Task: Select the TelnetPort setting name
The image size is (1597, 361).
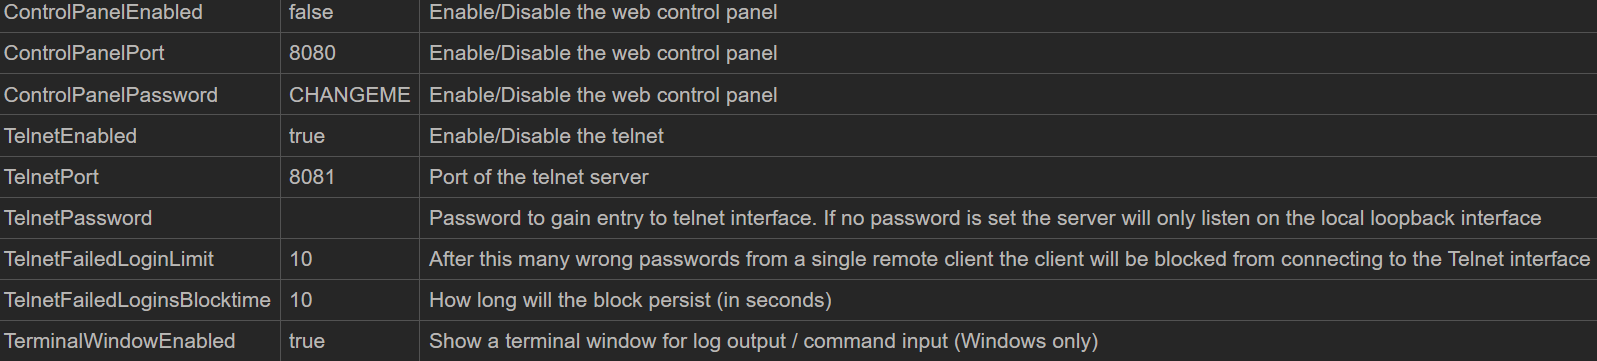Action: click(52, 177)
